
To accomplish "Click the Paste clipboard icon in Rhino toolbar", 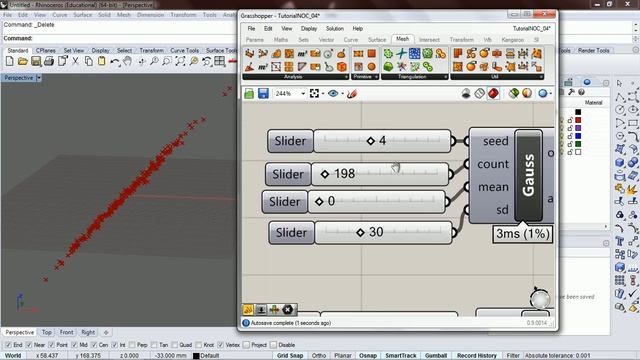I will coord(102,62).
